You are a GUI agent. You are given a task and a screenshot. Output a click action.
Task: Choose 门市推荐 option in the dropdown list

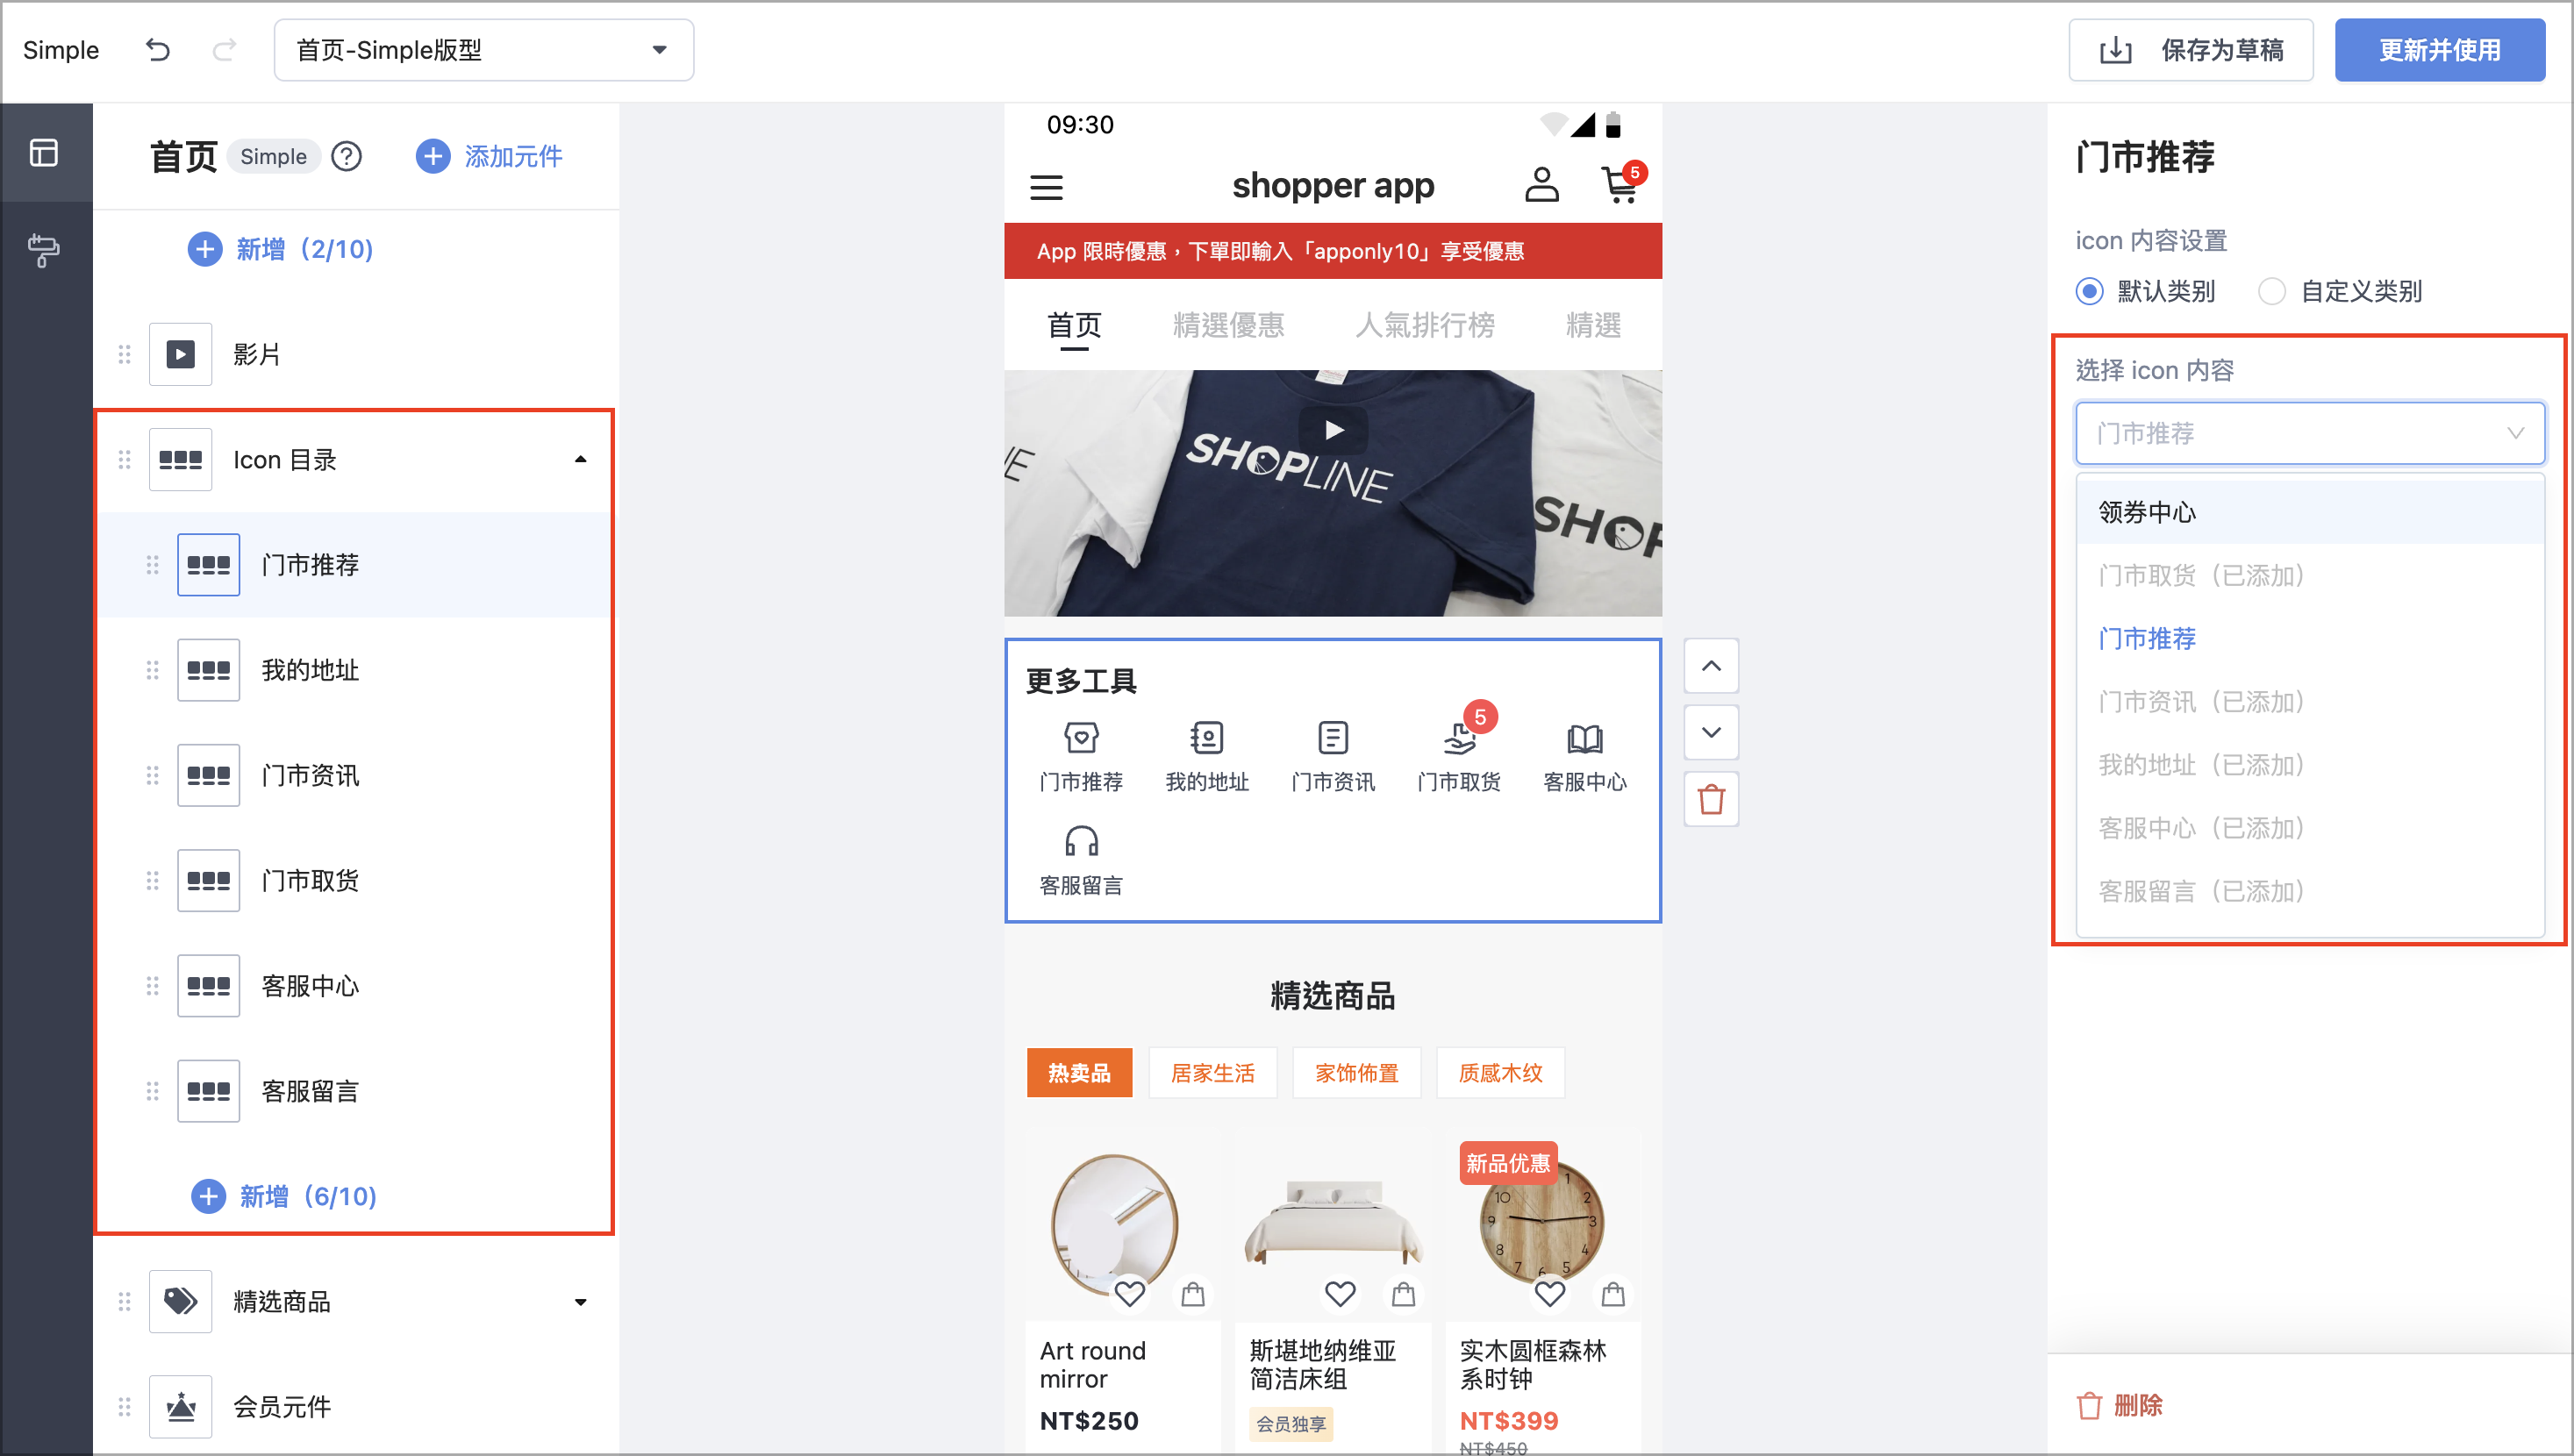(2309, 639)
